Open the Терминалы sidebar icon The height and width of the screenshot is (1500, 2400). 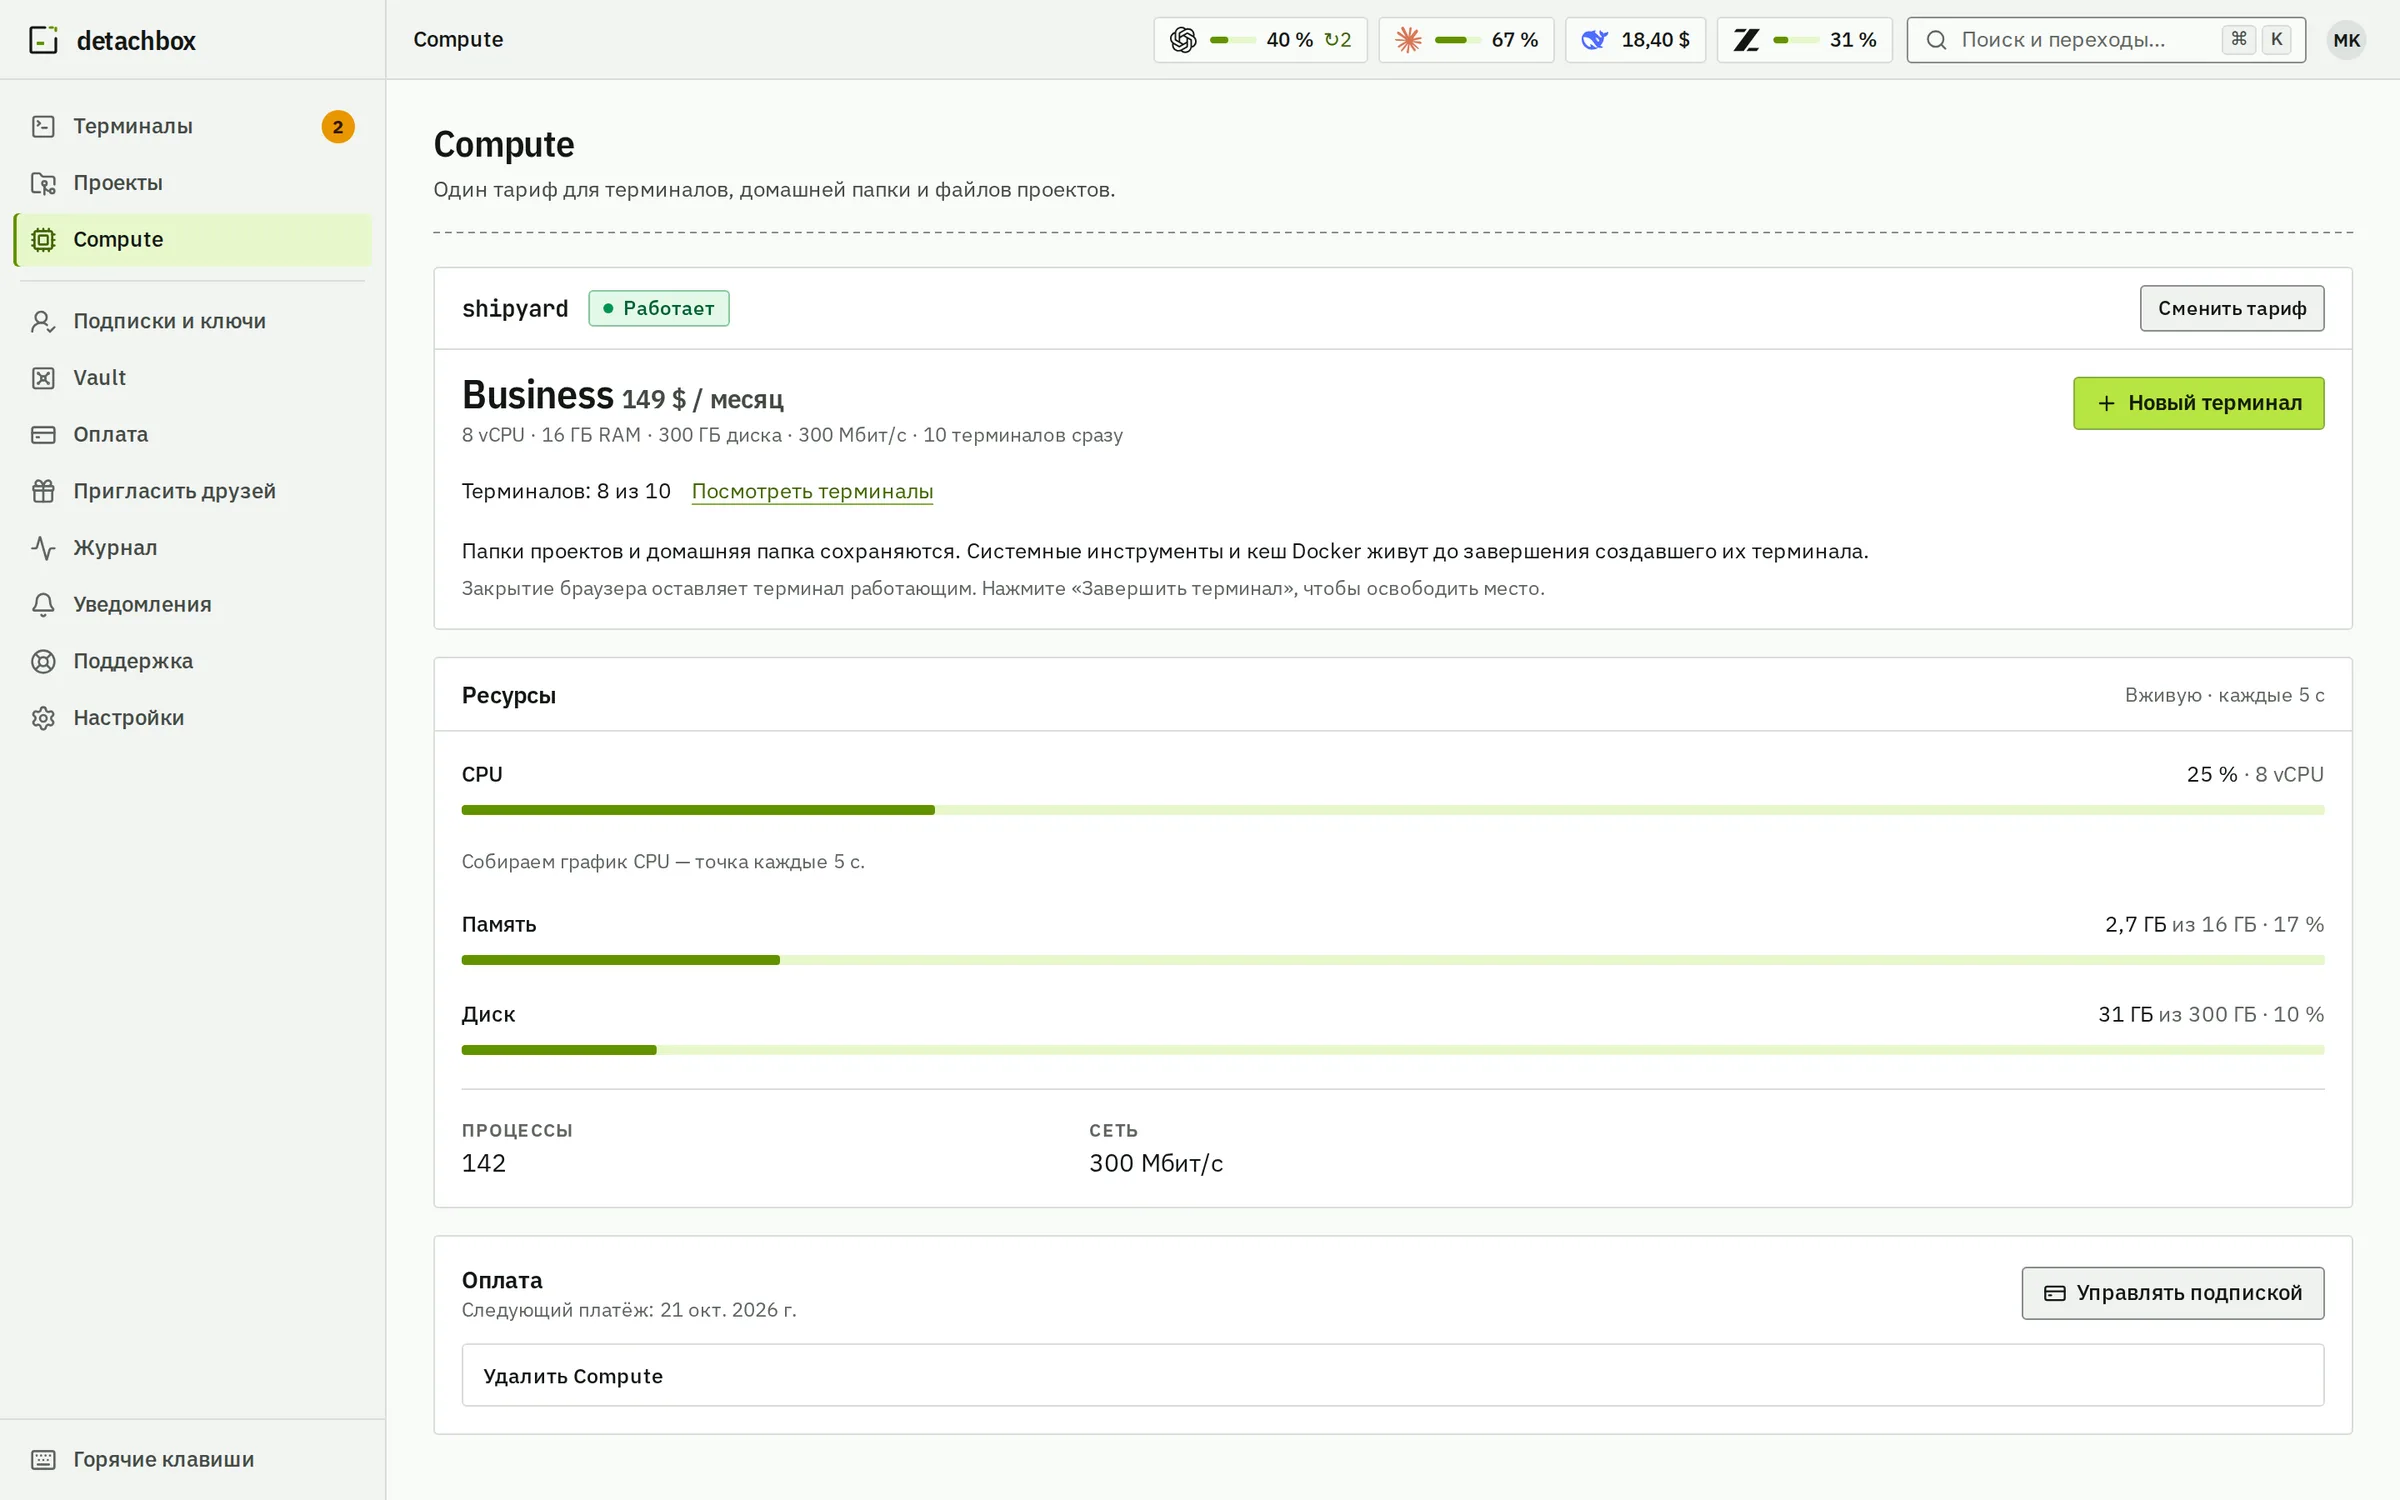[x=43, y=126]
